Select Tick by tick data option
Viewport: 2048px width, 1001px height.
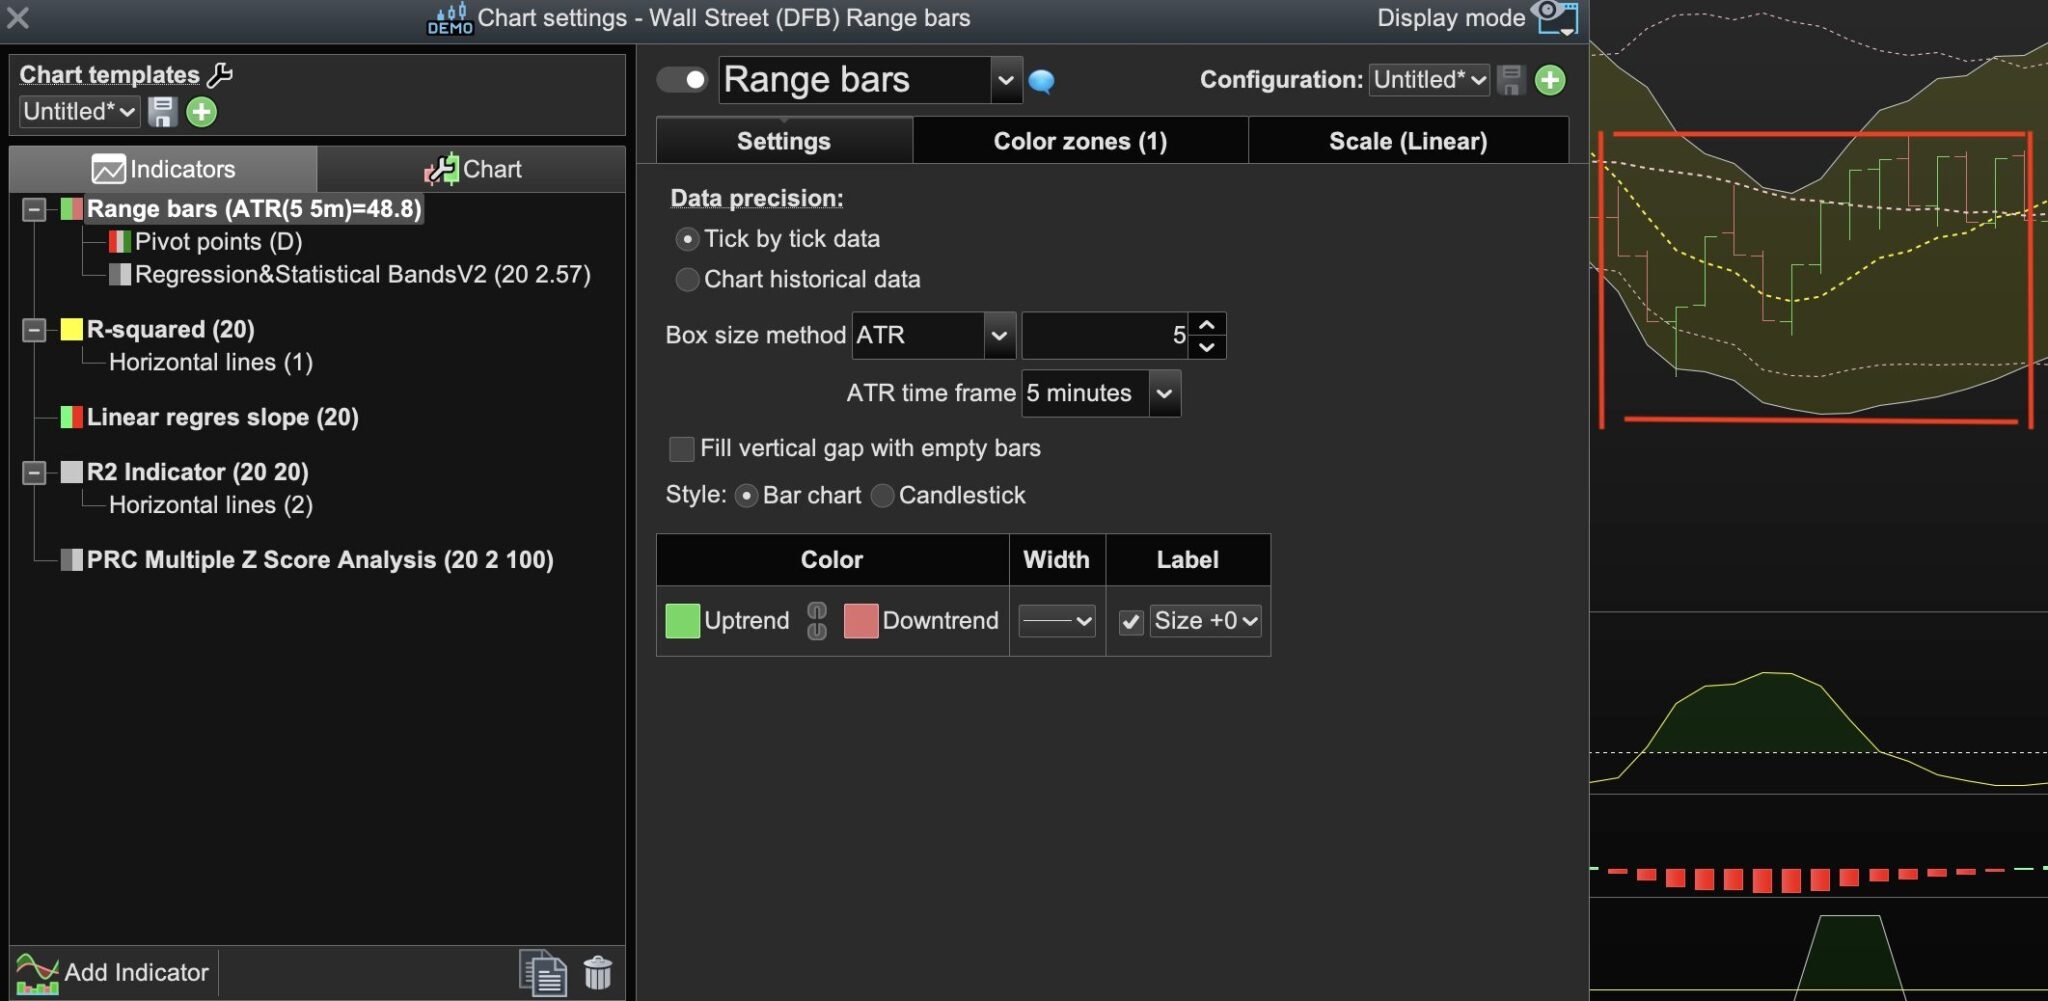coord(687,240)
